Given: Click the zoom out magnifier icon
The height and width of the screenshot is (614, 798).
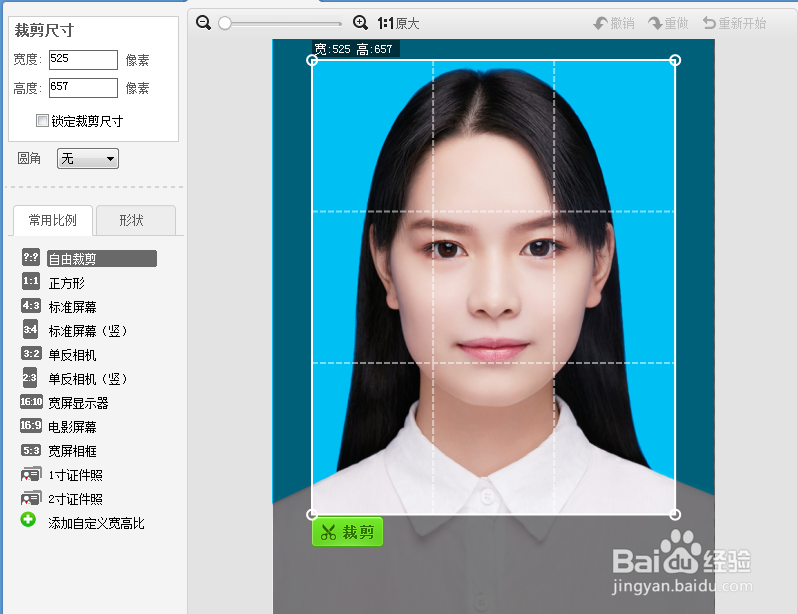Looking at the screenshot, I should [204, 23].
